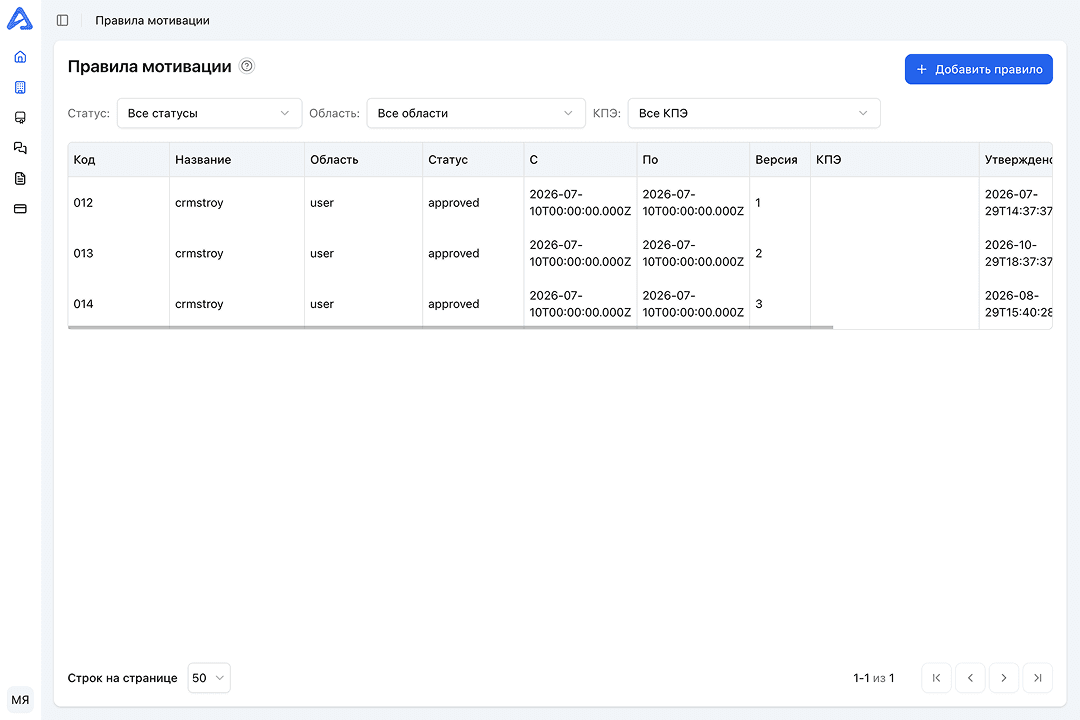Click the По column header
Viewport: 1080px width, 720px height.
694,160
